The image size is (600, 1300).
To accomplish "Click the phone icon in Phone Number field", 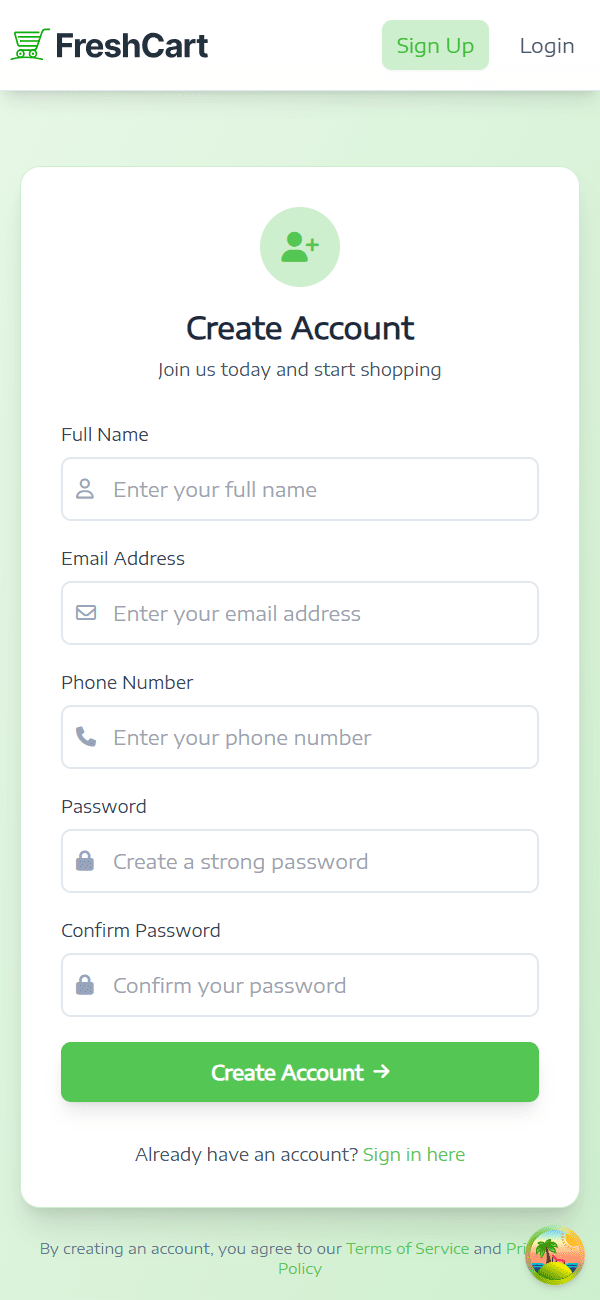I will coord(86,737).
